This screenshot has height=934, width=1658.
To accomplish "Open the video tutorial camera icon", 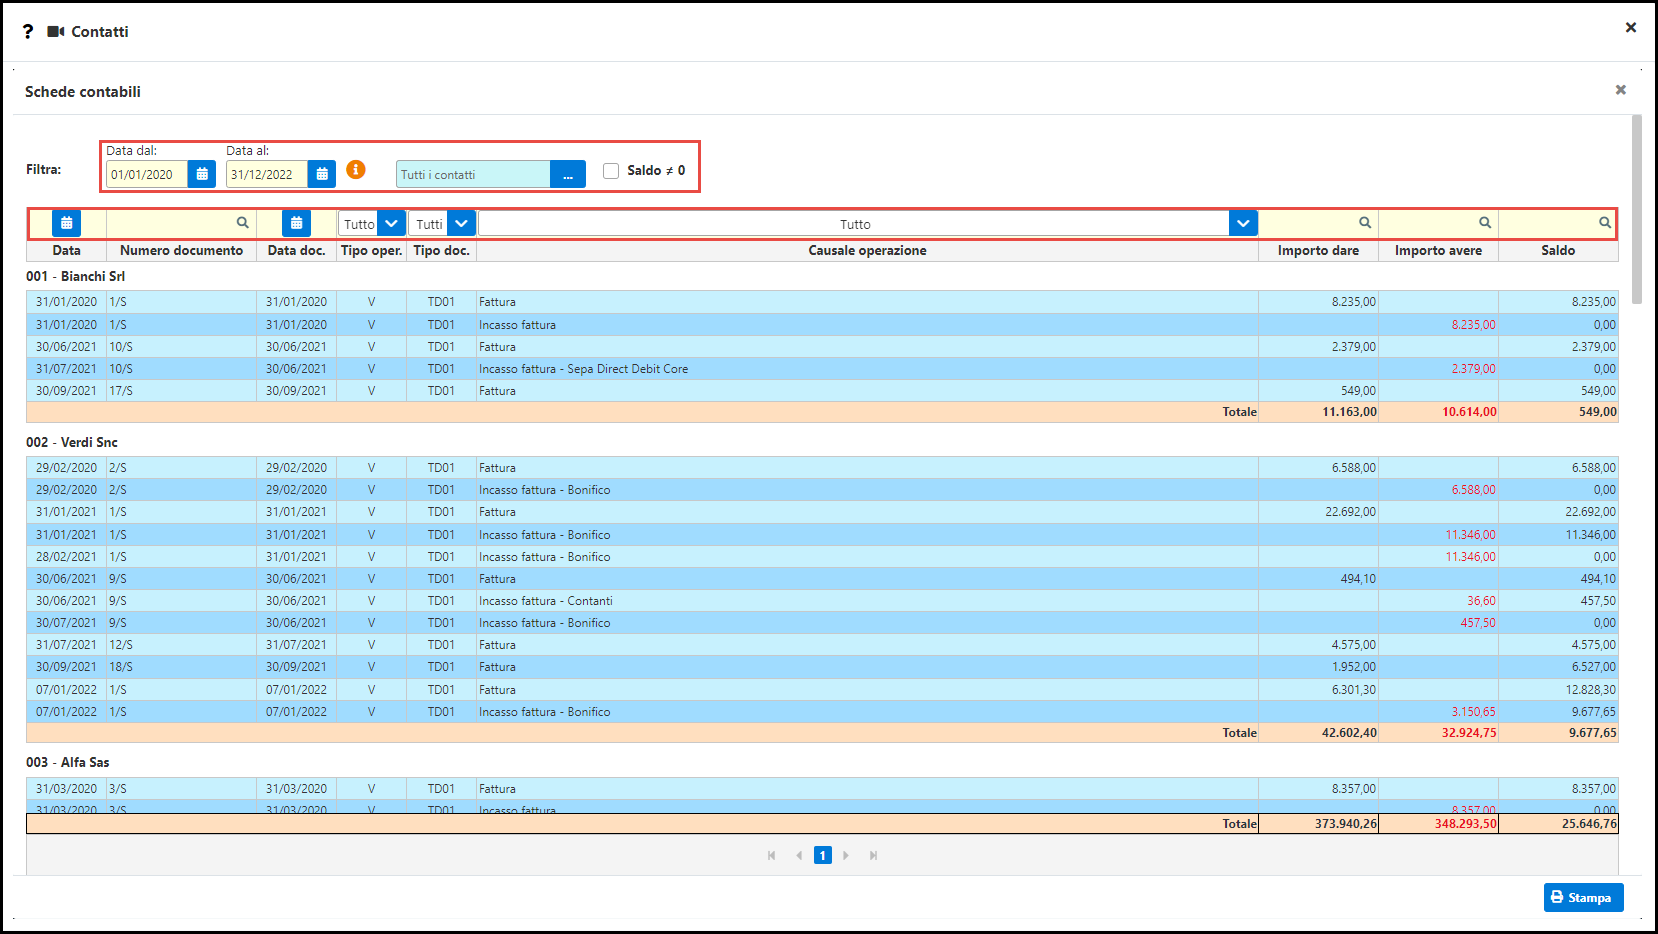I will point(56,32).
